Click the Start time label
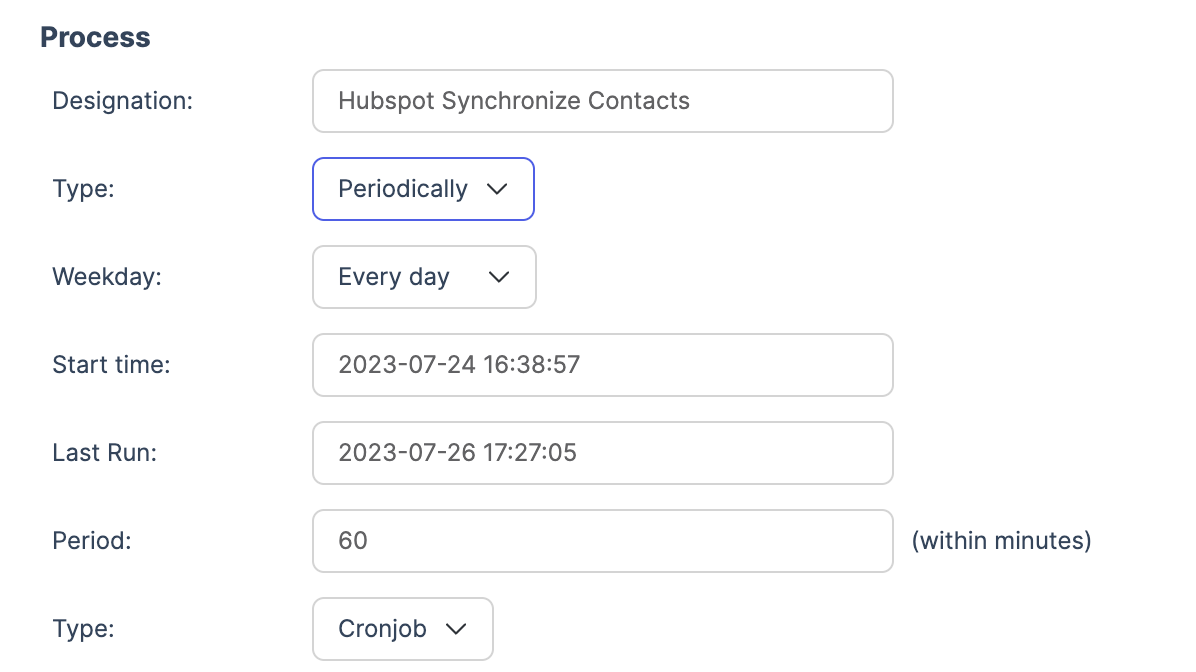Image resolution: width=1196 pixels, height=672 pixels. click(111, 365)
